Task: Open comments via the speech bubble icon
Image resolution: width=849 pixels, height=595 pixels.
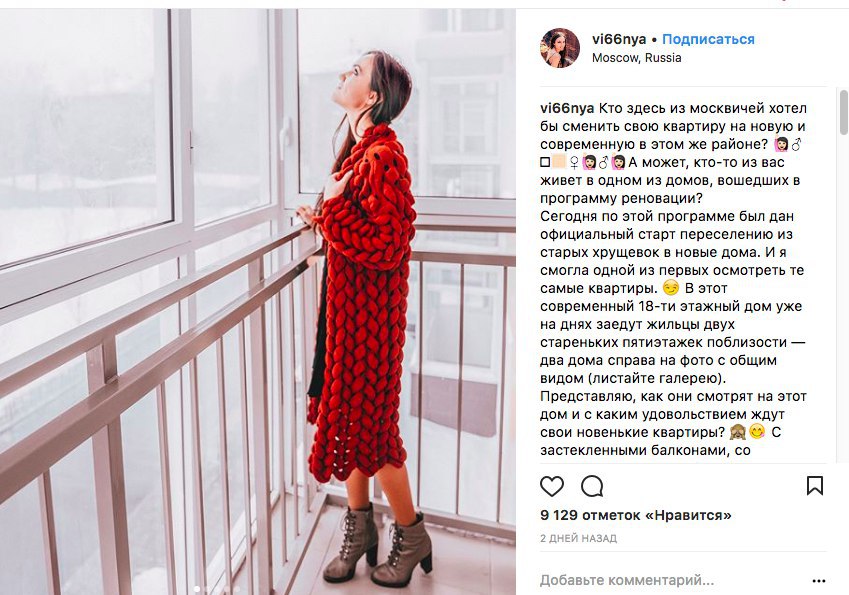Action: (592, 486)
